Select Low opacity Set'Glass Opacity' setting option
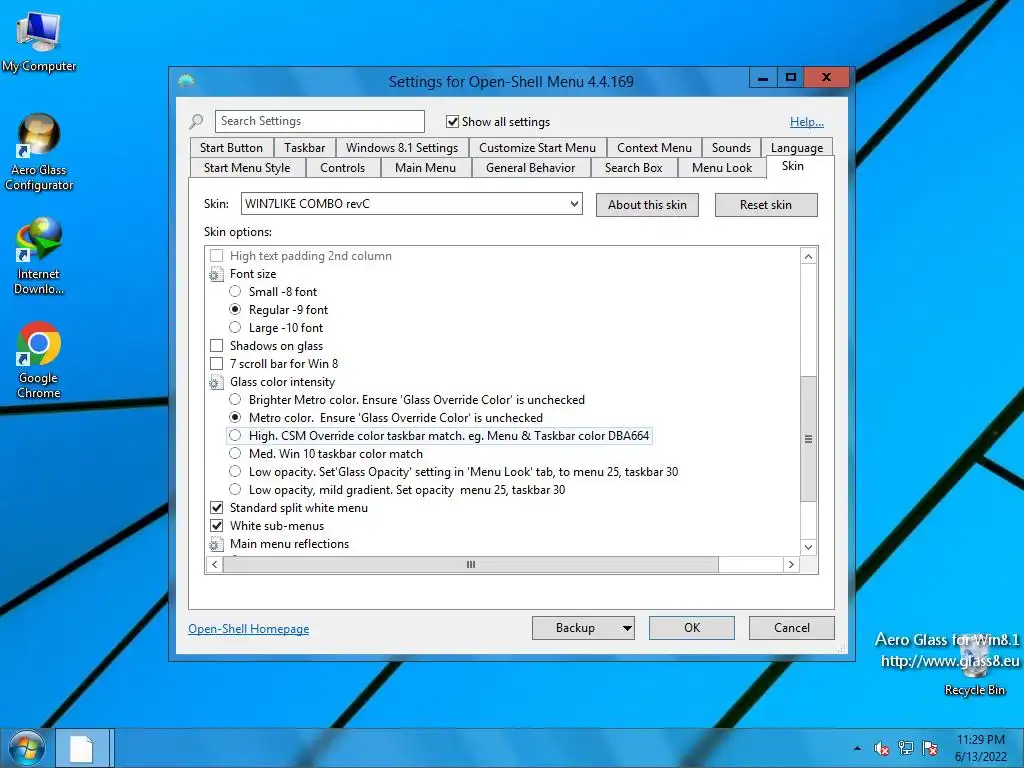 point(235,472)
